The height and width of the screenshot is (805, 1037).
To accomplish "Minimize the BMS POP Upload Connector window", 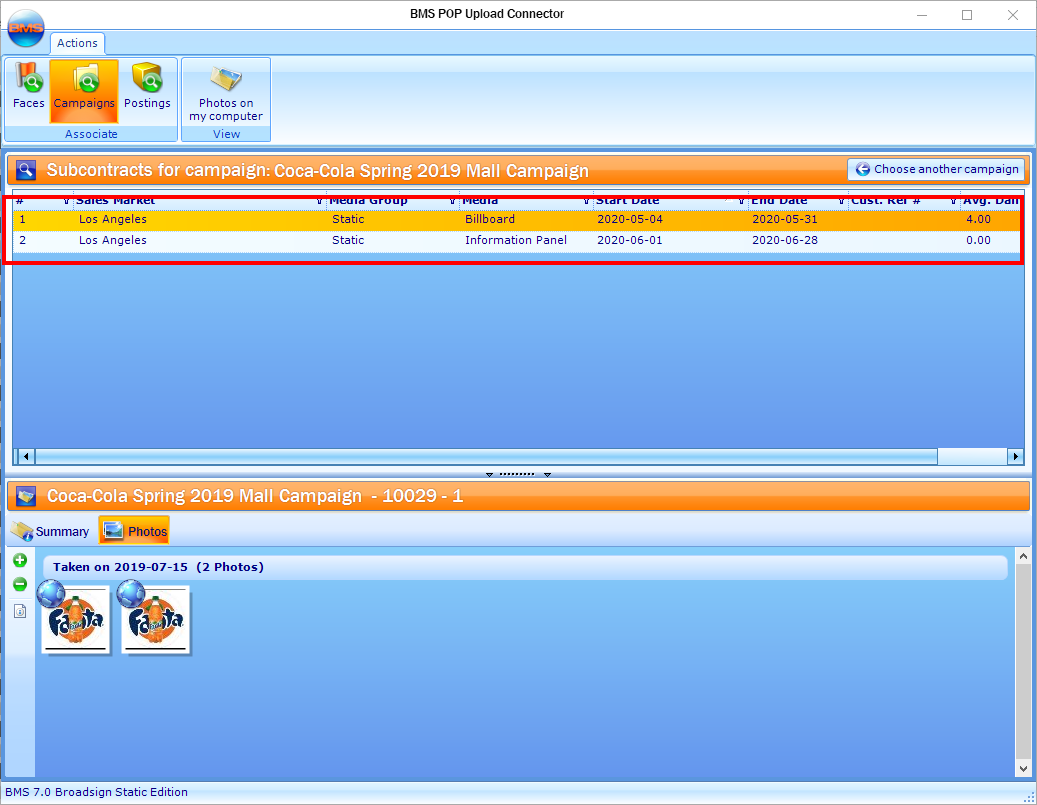I will (922, 15).
